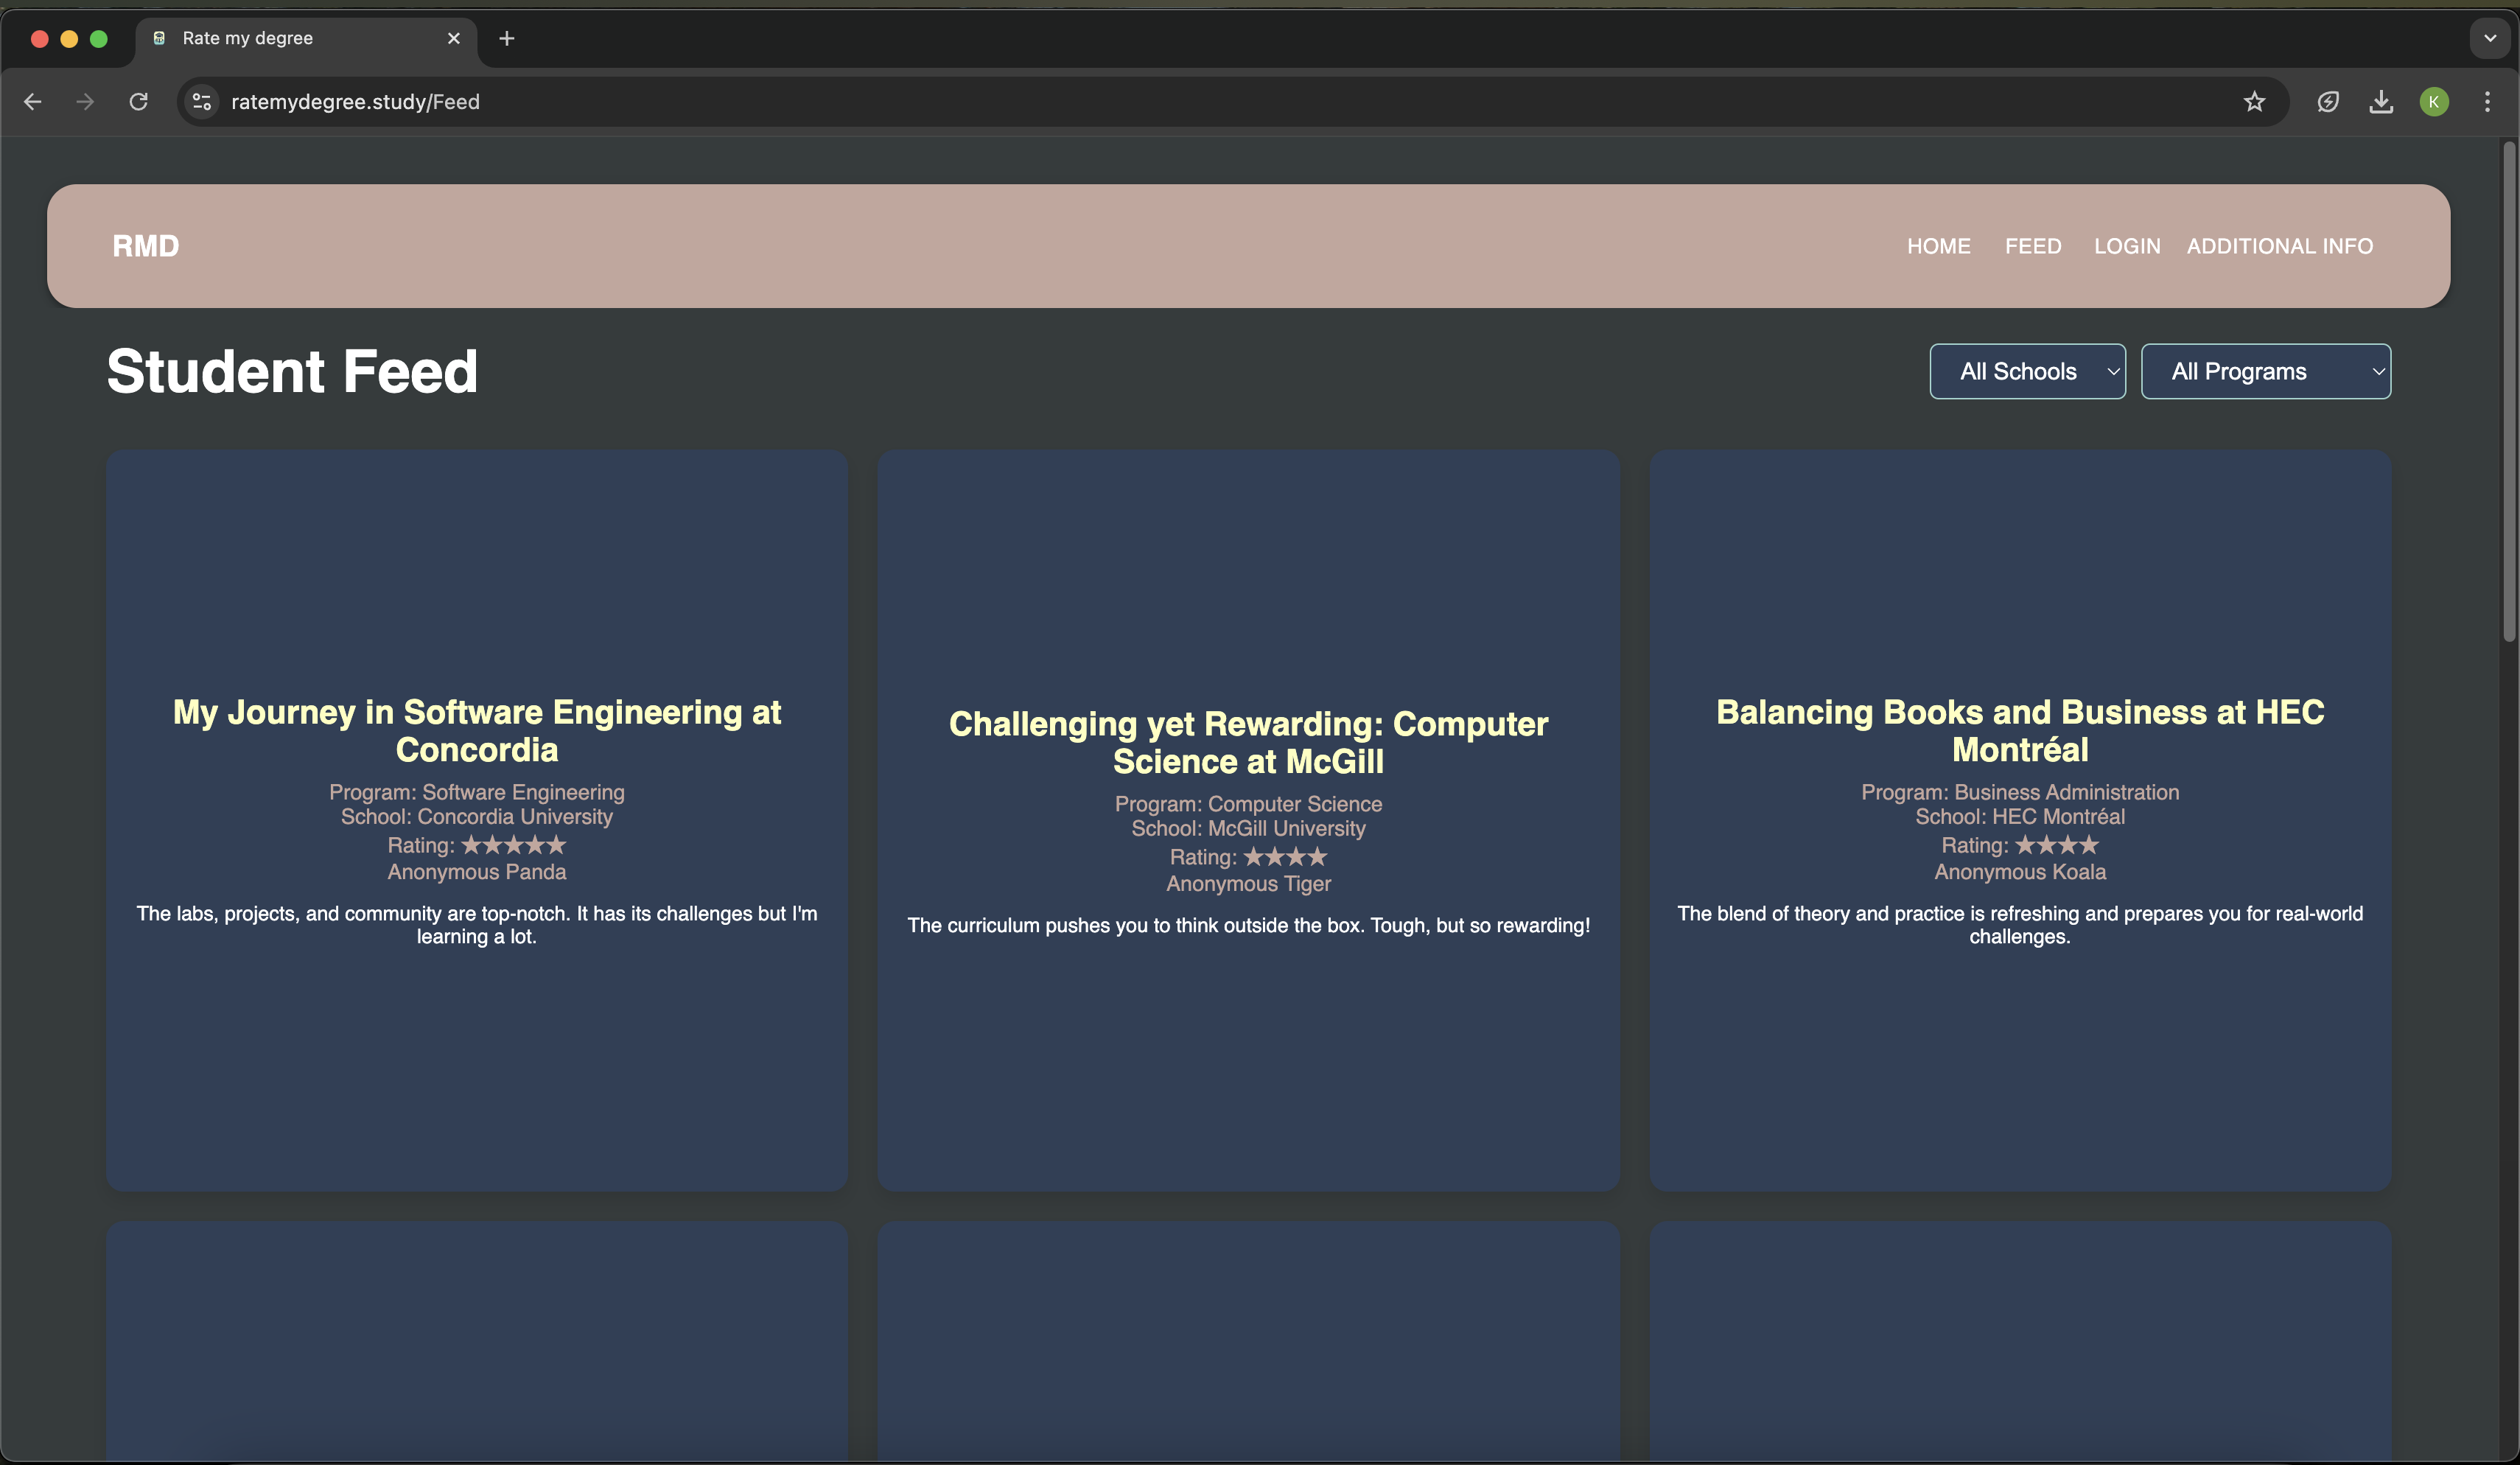Image resolution: width=2520 pixels, height=1465 pixels.
Task: Click the browser forward arrow
Action: click(x=85, y=102)
